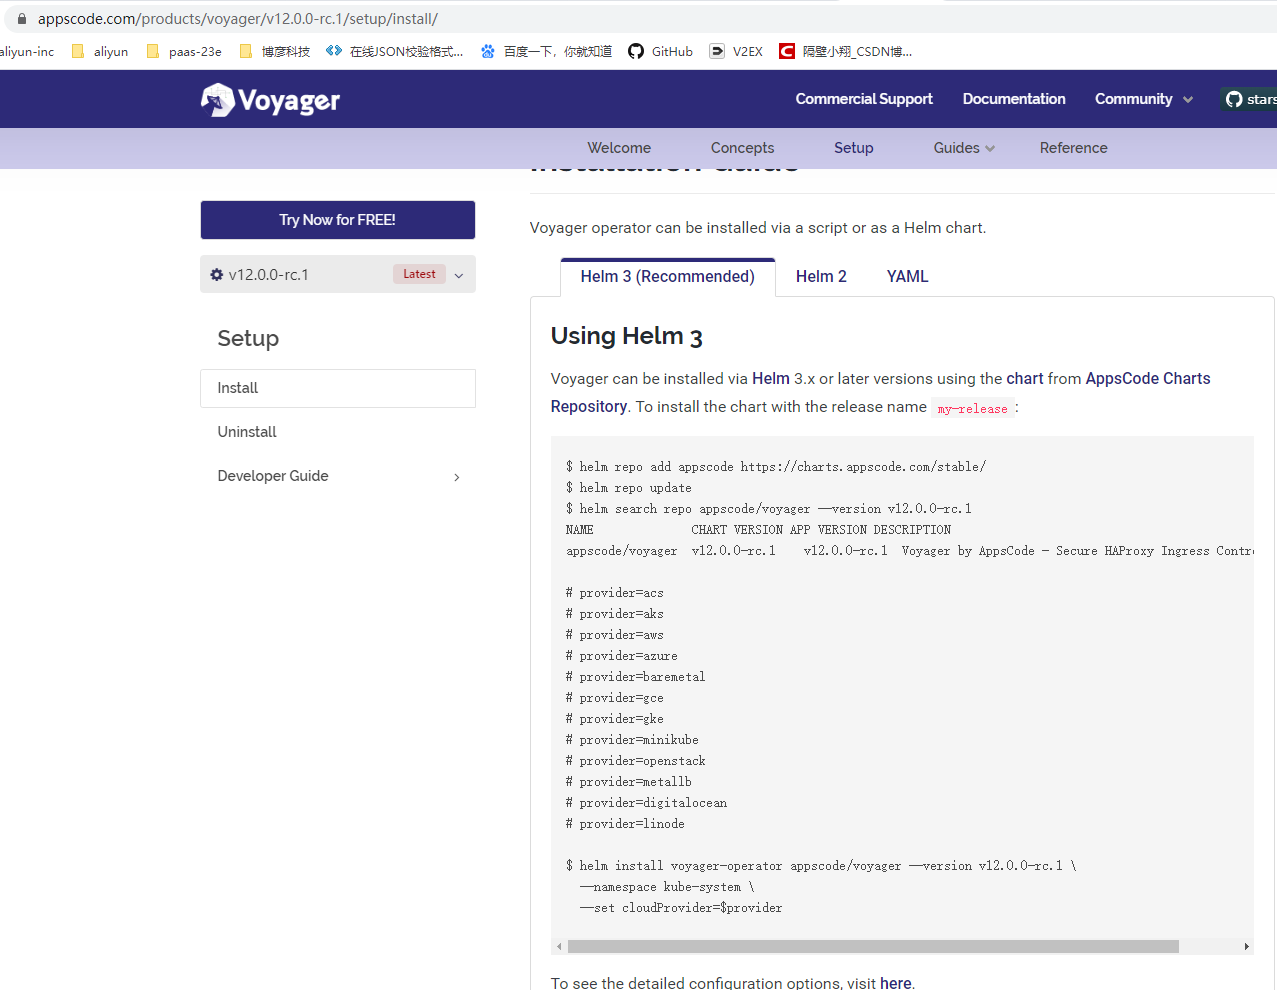Open the GitHub bookmark
The width and height of the screenshot is (1277, 990).
[660, 51]
